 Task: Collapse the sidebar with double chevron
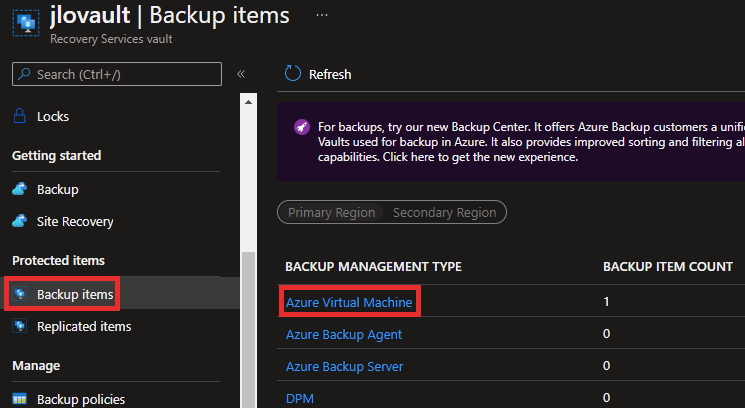point(241,74)
